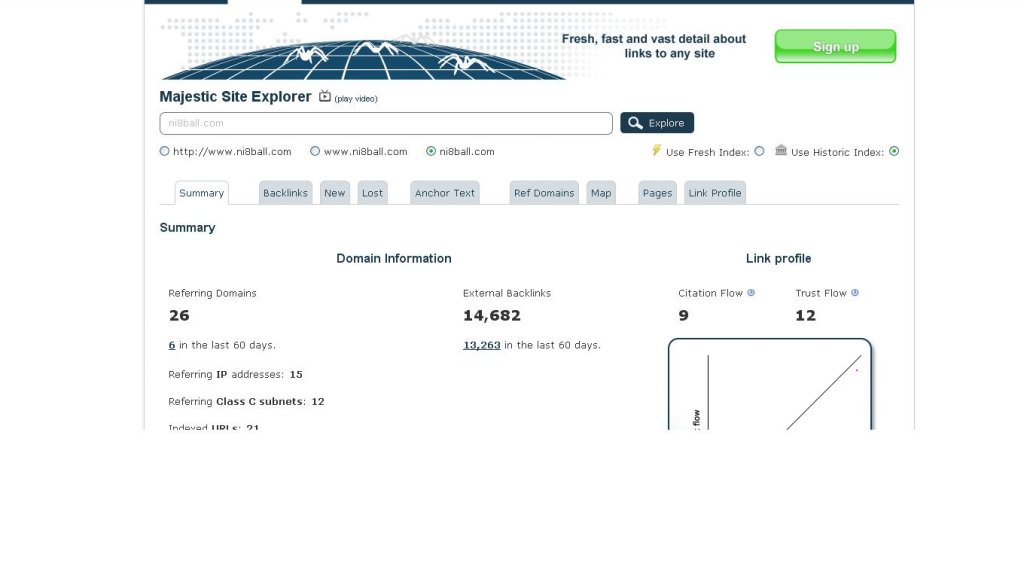
Task: Open the Lost tab
Action: (372, 193)
